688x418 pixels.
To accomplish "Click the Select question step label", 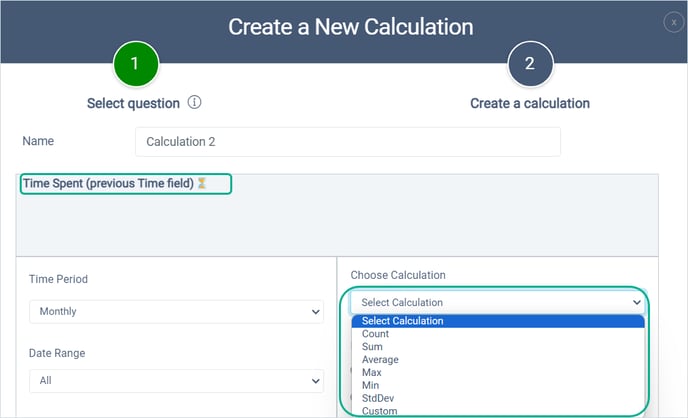I will (x=133, y=104).
